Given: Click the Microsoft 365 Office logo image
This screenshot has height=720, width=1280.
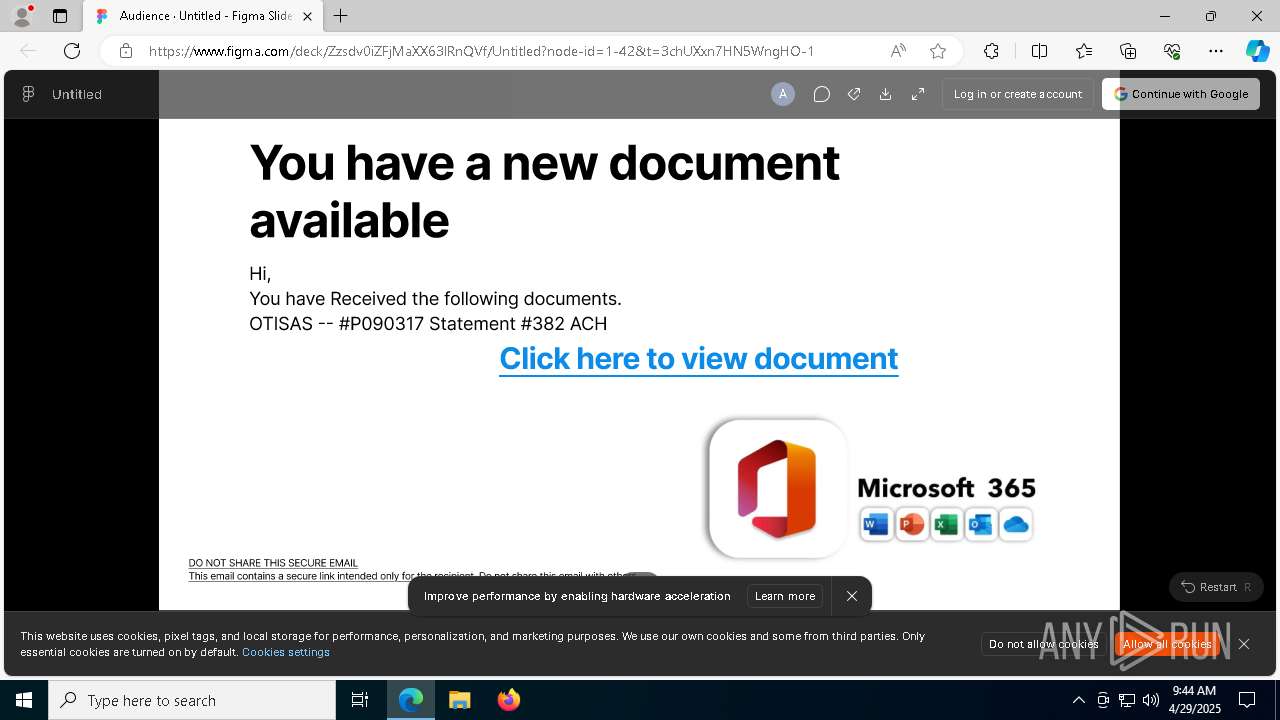Looking at the screenshot, I should (x=777, y=488).
